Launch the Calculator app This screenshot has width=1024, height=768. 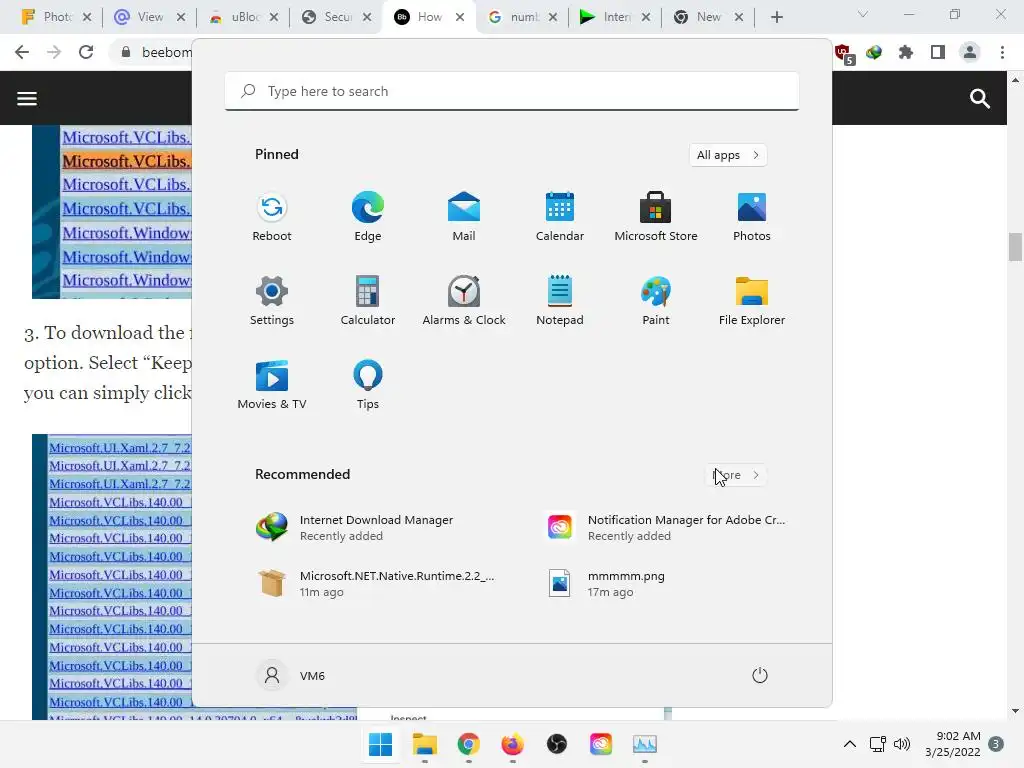point(368,300)
